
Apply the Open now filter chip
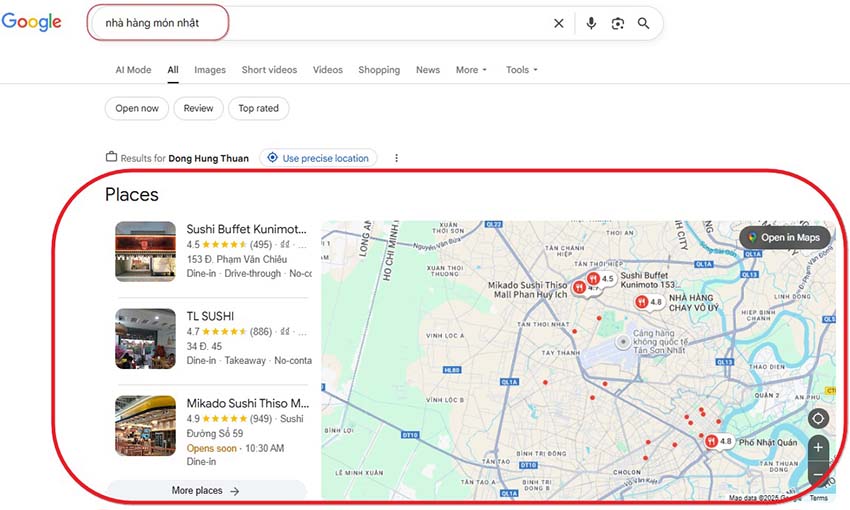[137, 108]
